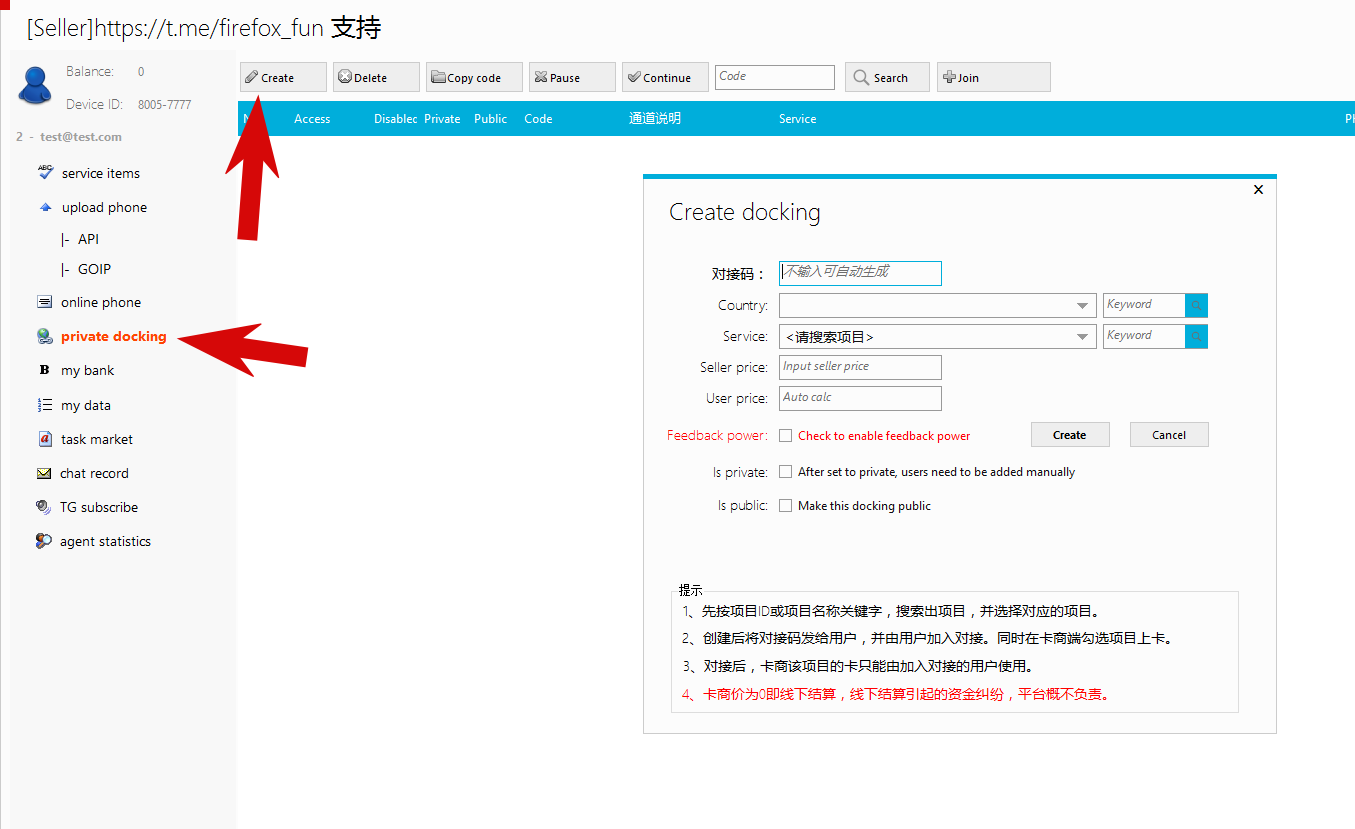Image resolution: width=1355 pixels, height=829 pixels.
Task: Pause the selected docking
Action: tap(572, 77)
